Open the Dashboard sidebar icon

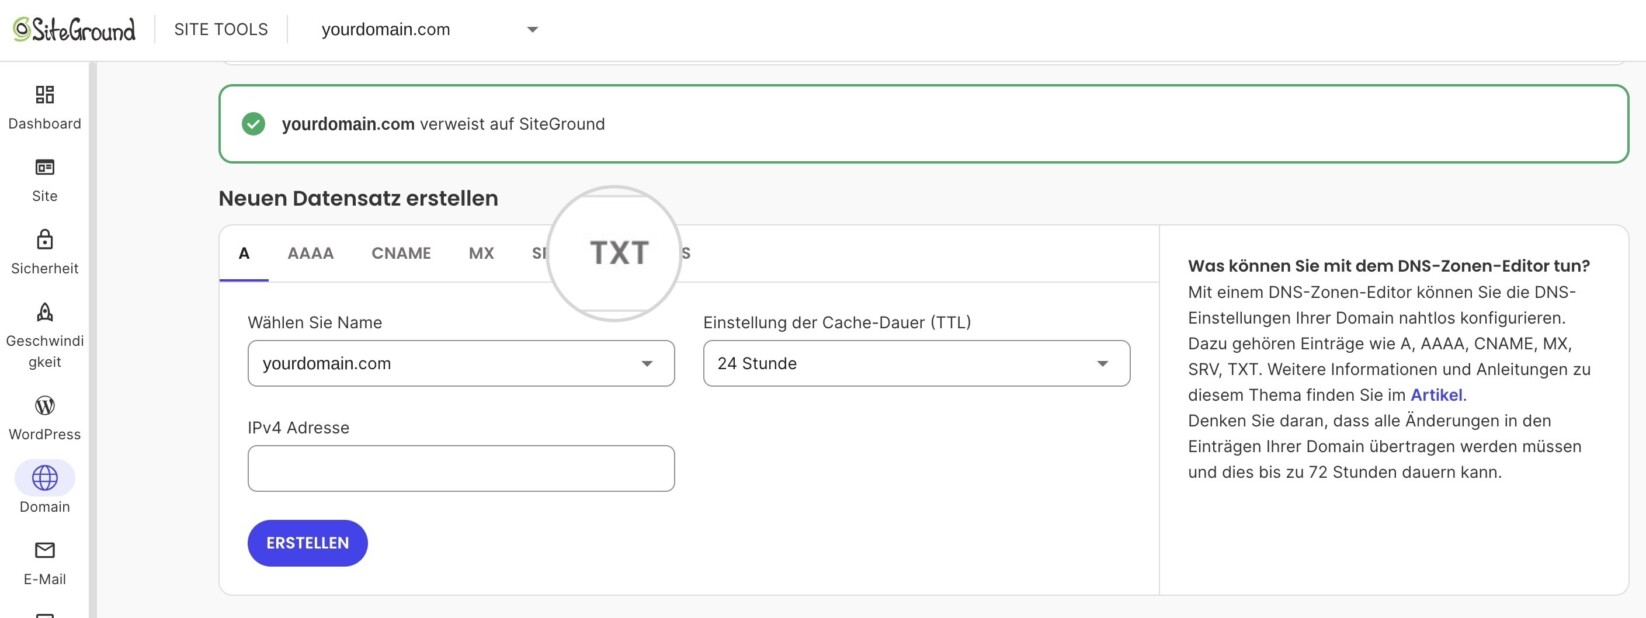pyautogui.click(x=45, y=95)
